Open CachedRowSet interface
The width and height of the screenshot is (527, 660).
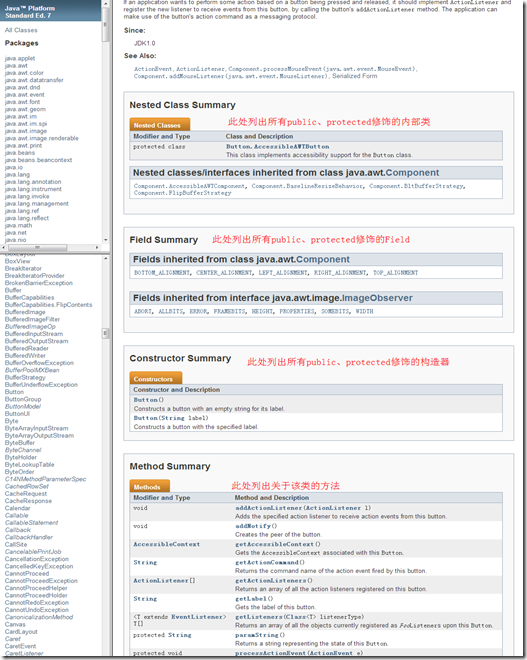(x=27, y=486)
